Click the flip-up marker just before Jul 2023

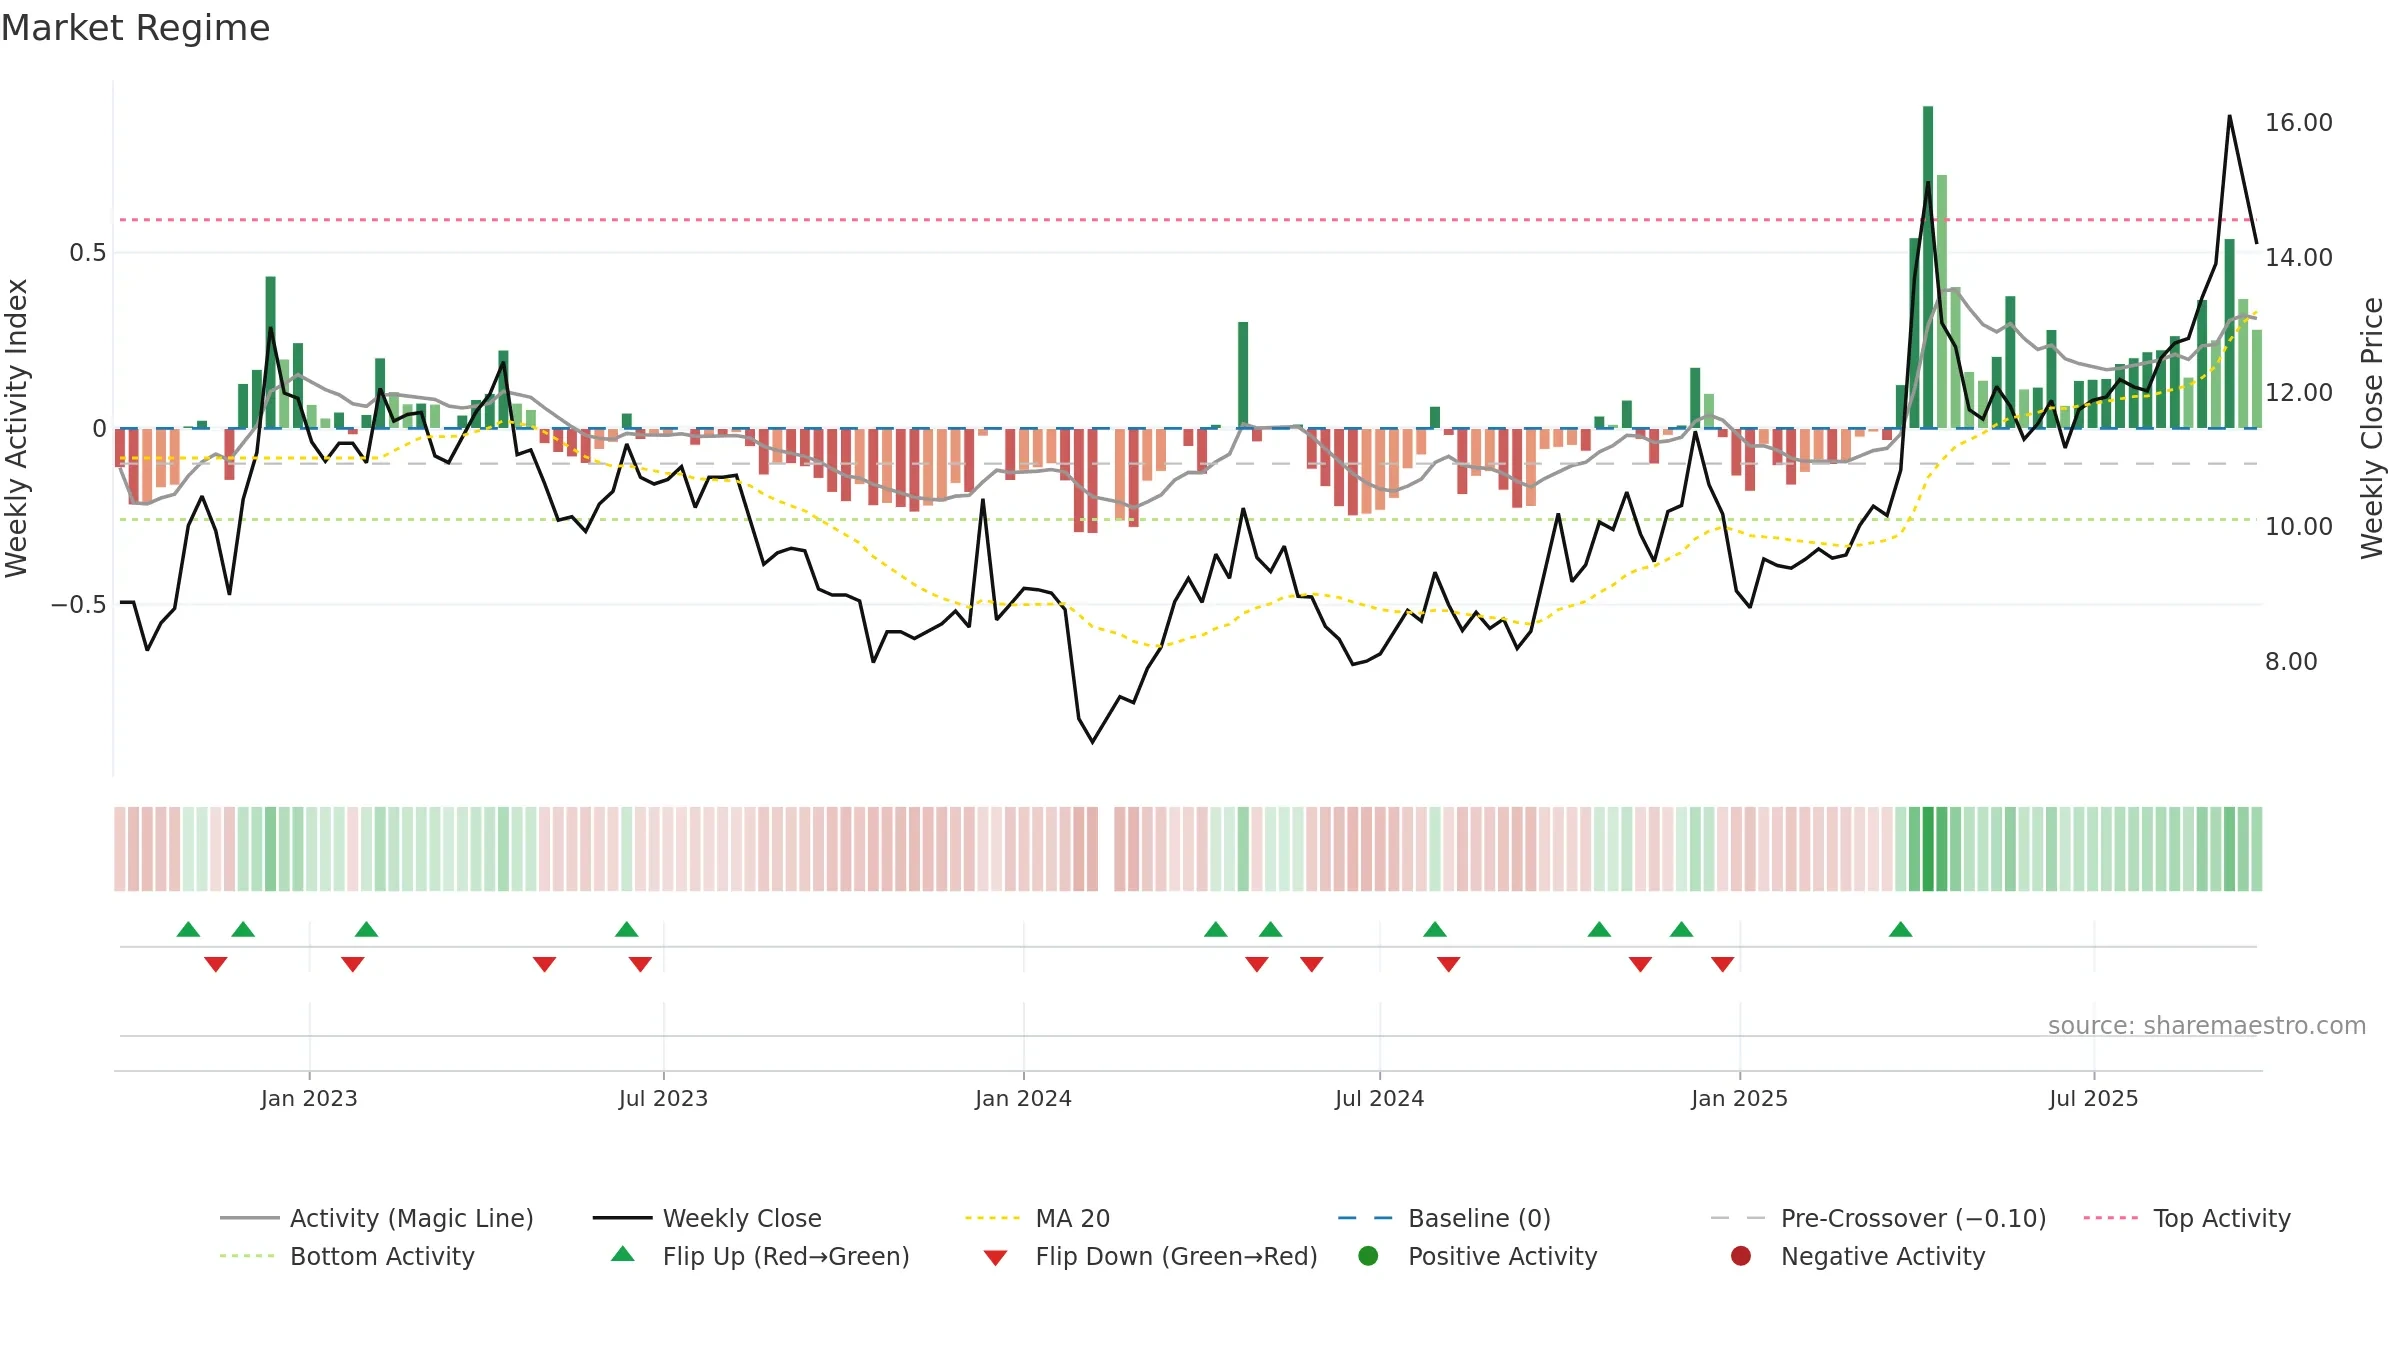click(x=627, y=929)
